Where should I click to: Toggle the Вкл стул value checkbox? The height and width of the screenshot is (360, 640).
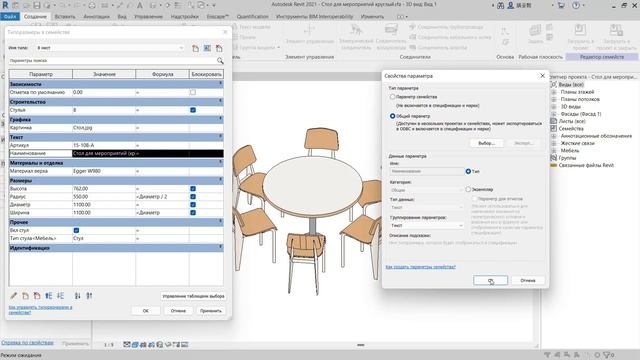click(x=76, y=230)
